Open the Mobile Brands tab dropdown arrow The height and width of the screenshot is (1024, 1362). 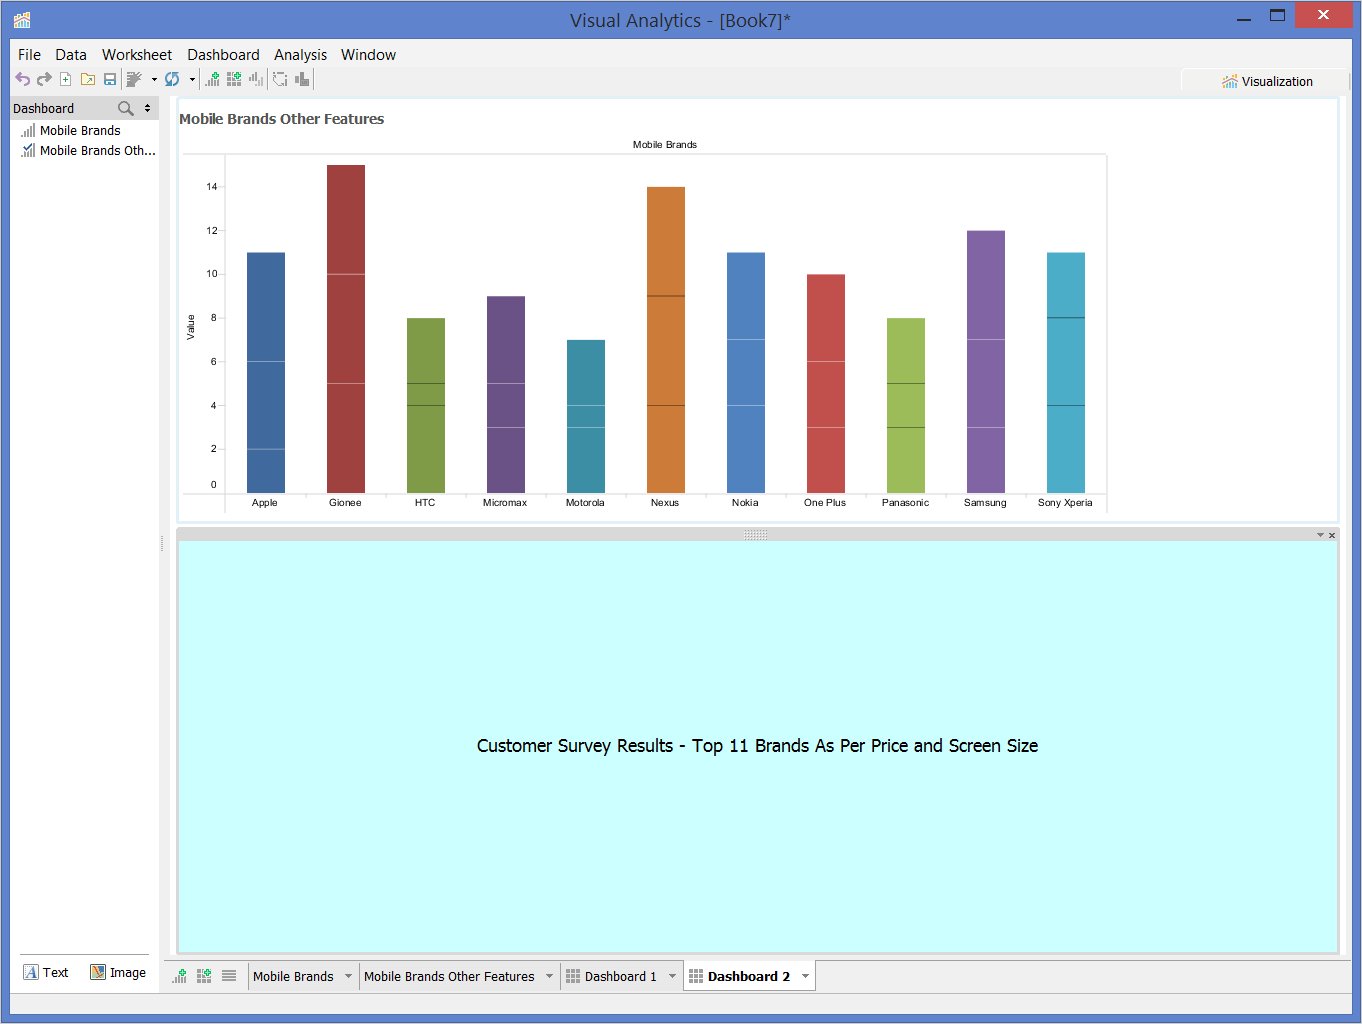(x=348, y=976)
